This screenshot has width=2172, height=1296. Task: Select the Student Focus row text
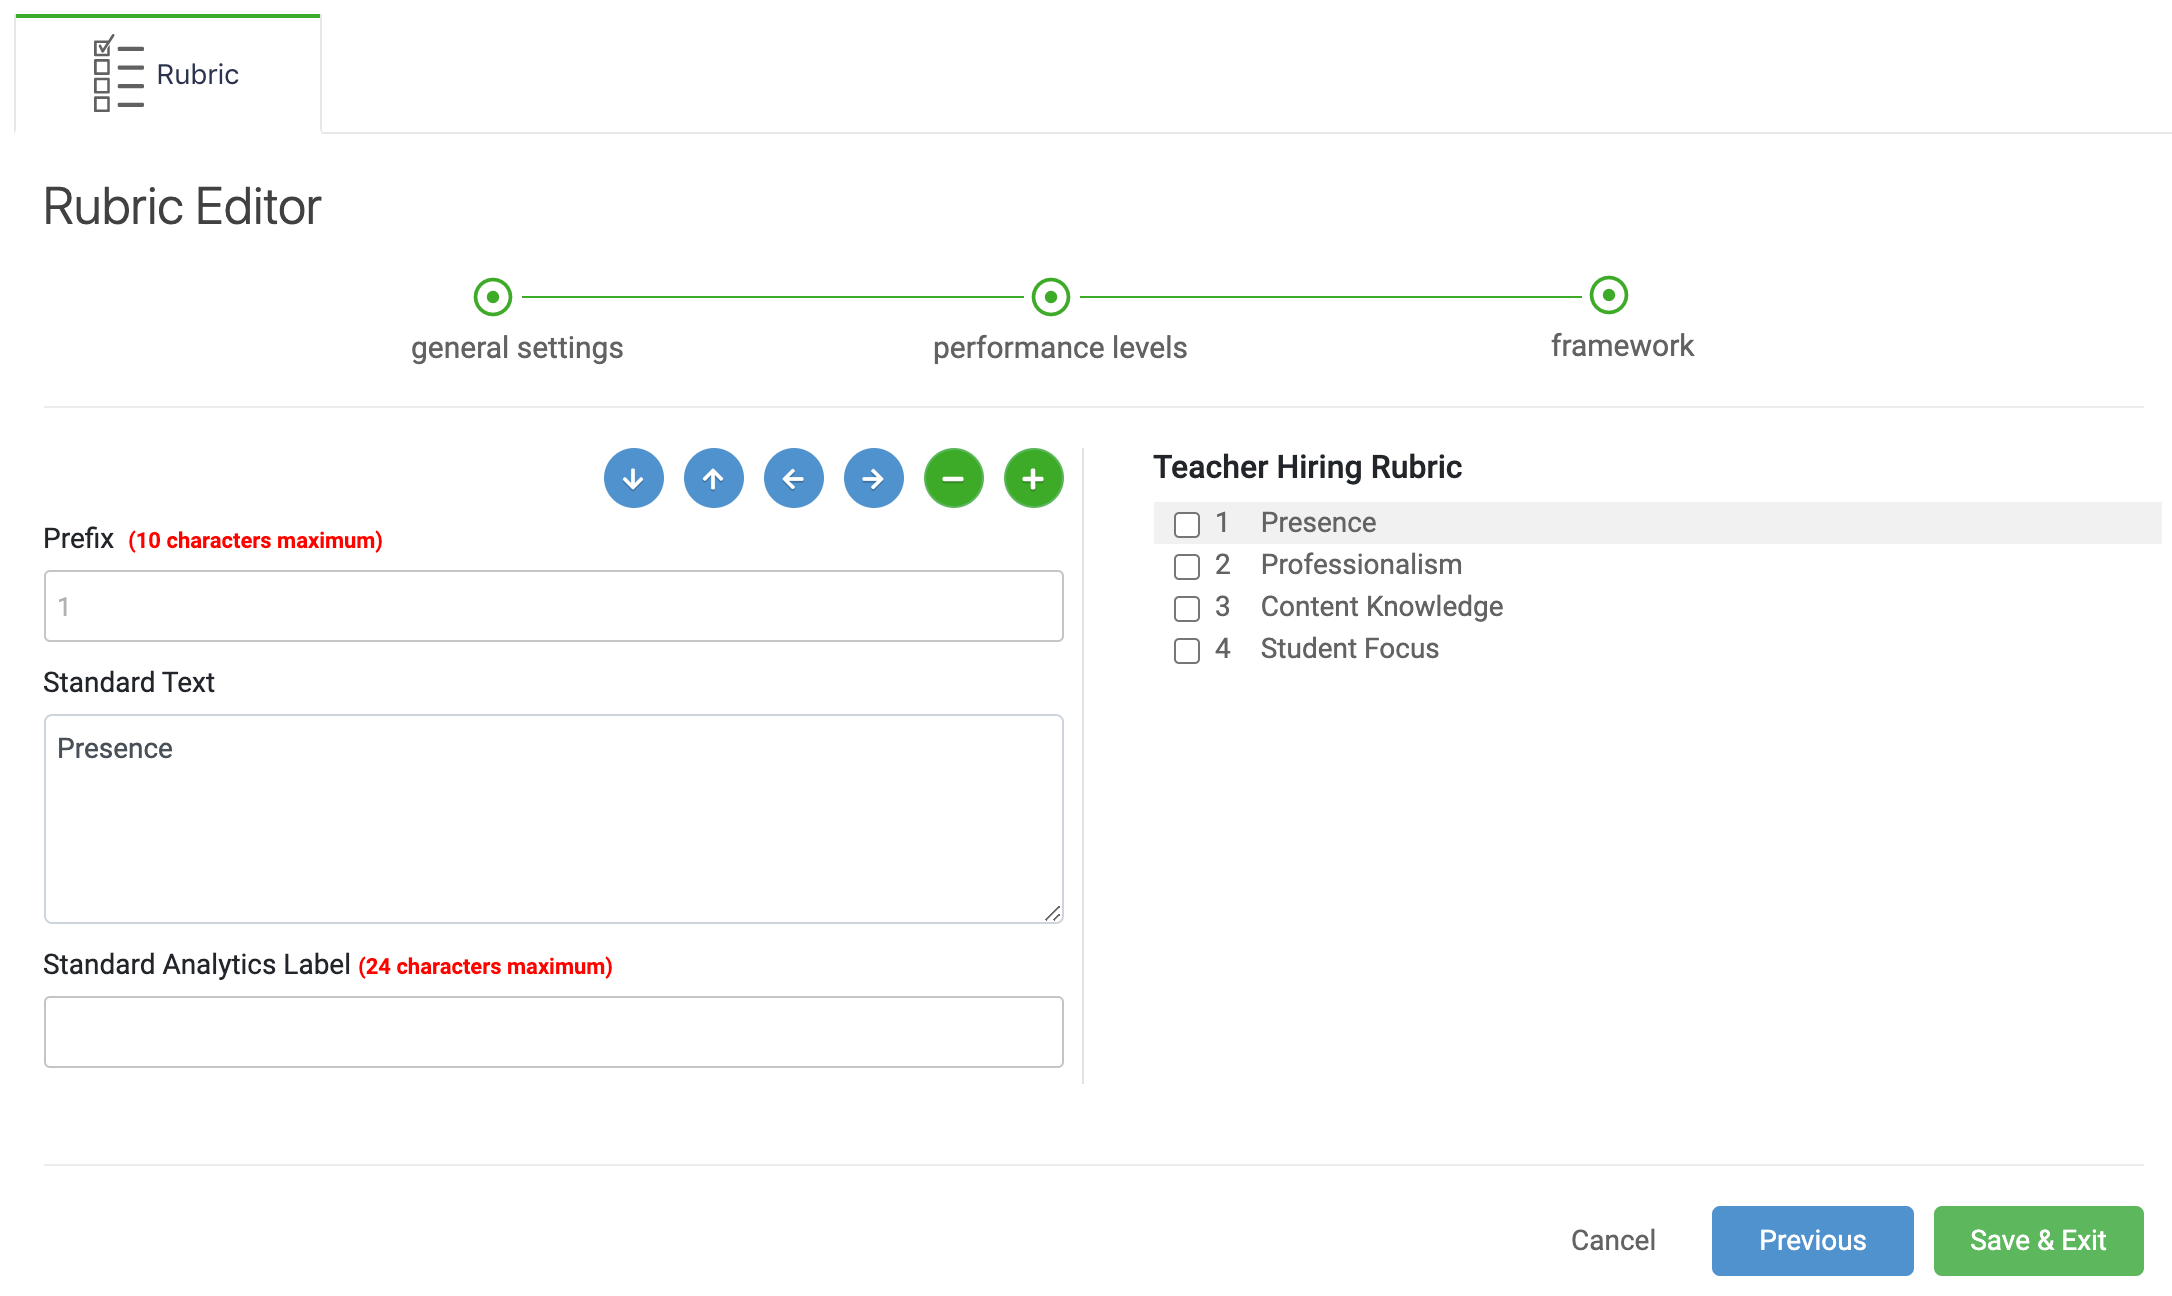tap(1349, 648)
